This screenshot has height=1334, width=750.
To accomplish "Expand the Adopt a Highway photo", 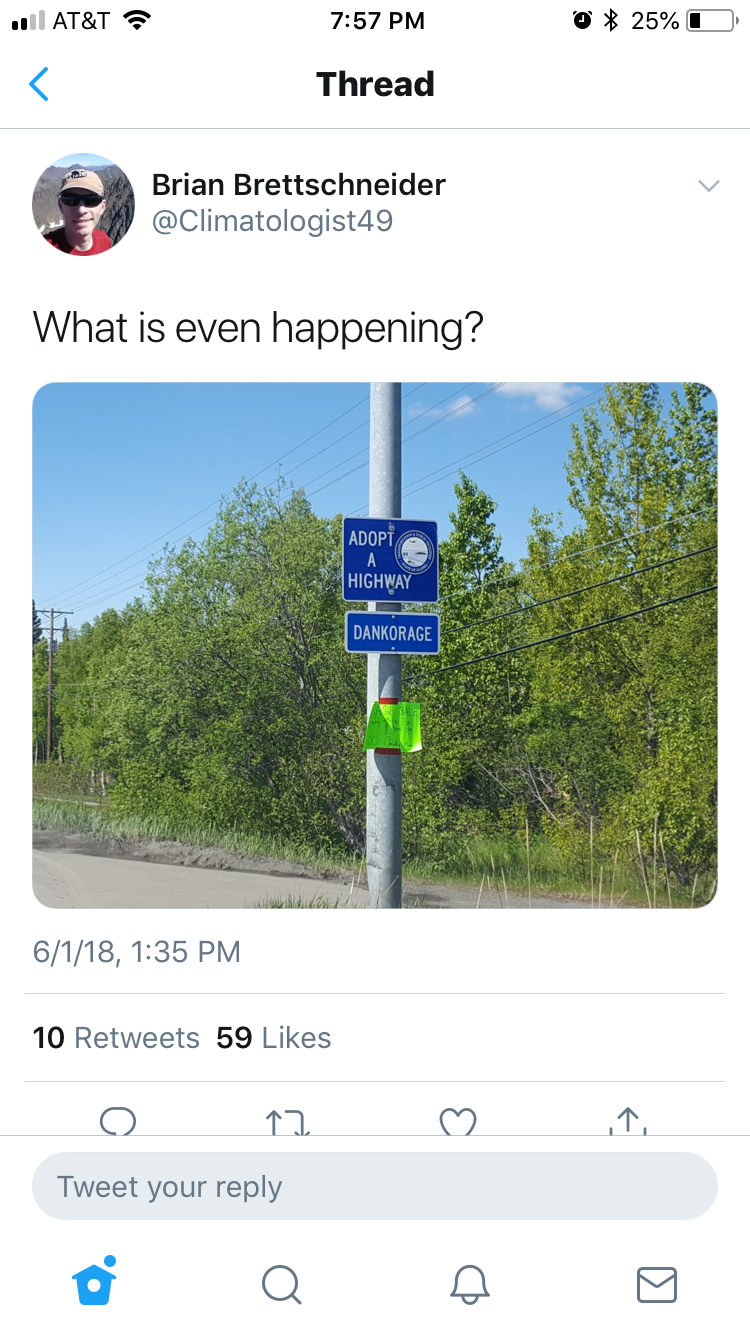I will (x=375, y=645).
